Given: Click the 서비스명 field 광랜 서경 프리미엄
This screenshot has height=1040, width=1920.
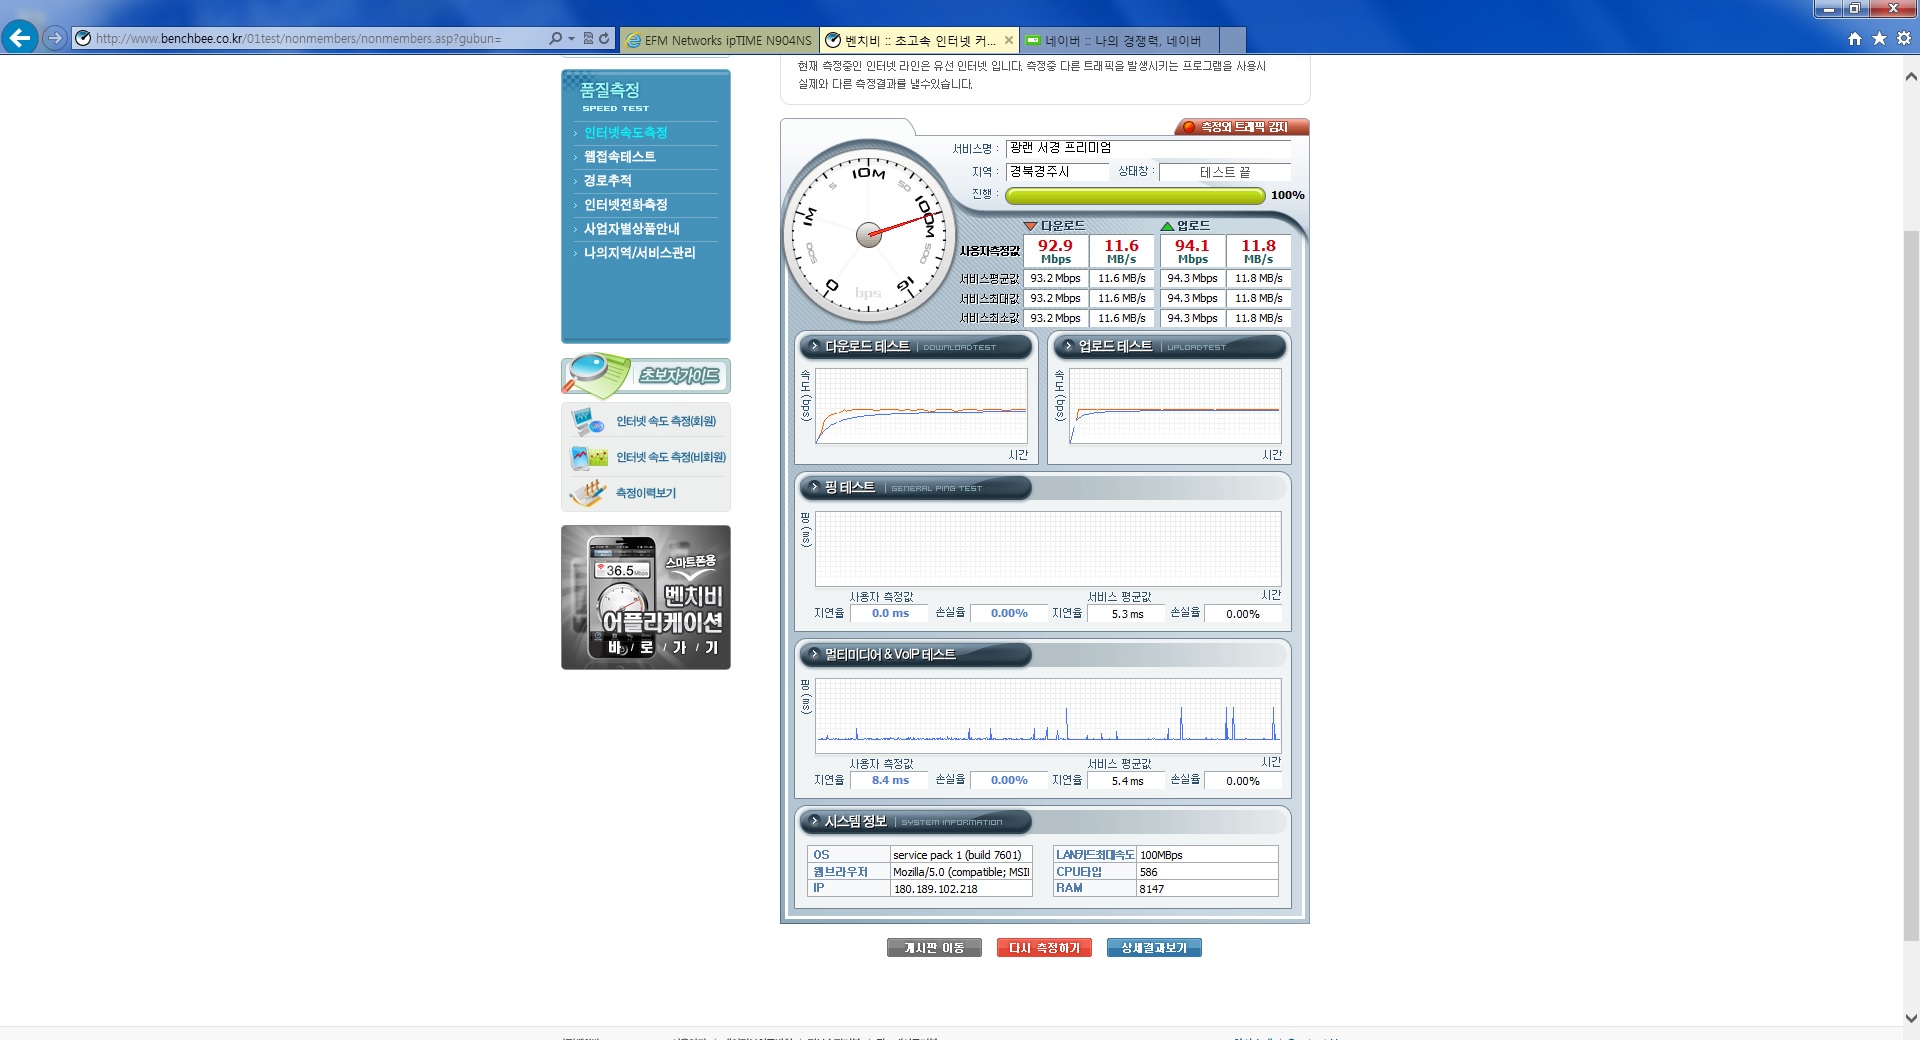Looking at the screenshot, I should [1148, 148].
